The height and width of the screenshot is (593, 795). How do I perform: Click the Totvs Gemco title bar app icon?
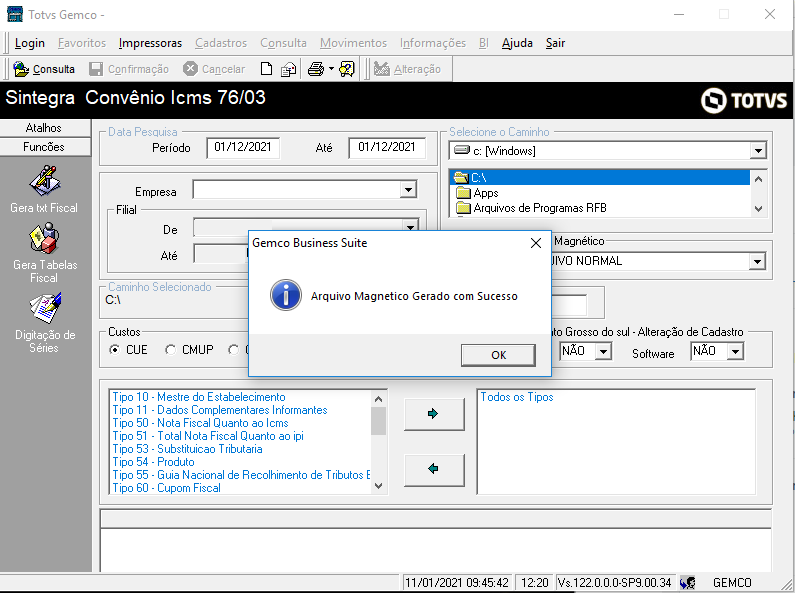(15, 14)
